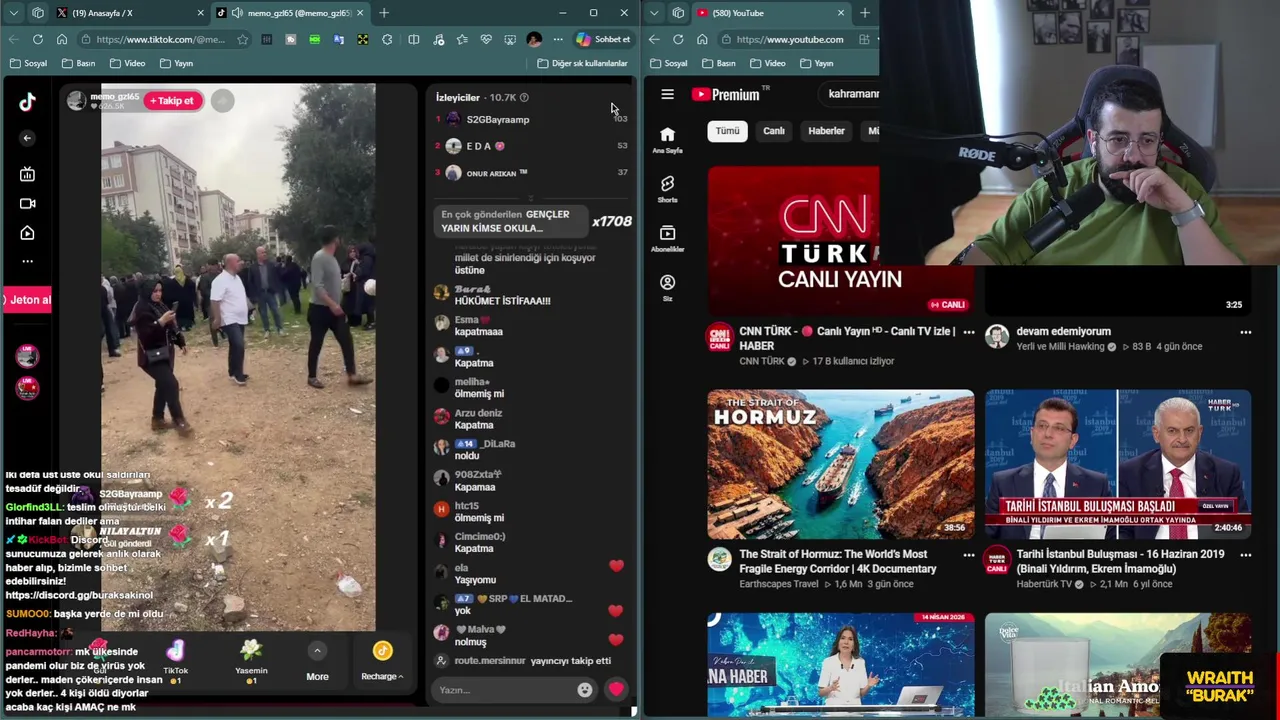Open the extensions puzzle icon in left browser
Viewport: 1280px width, 720px height.
387,39
